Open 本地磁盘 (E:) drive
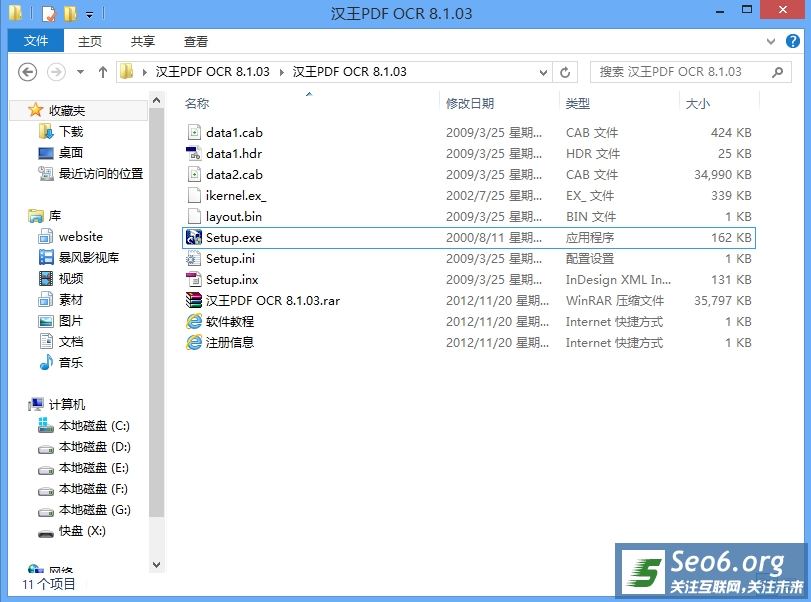The width and height of the screenshot is (811, 602). [94, 468]
